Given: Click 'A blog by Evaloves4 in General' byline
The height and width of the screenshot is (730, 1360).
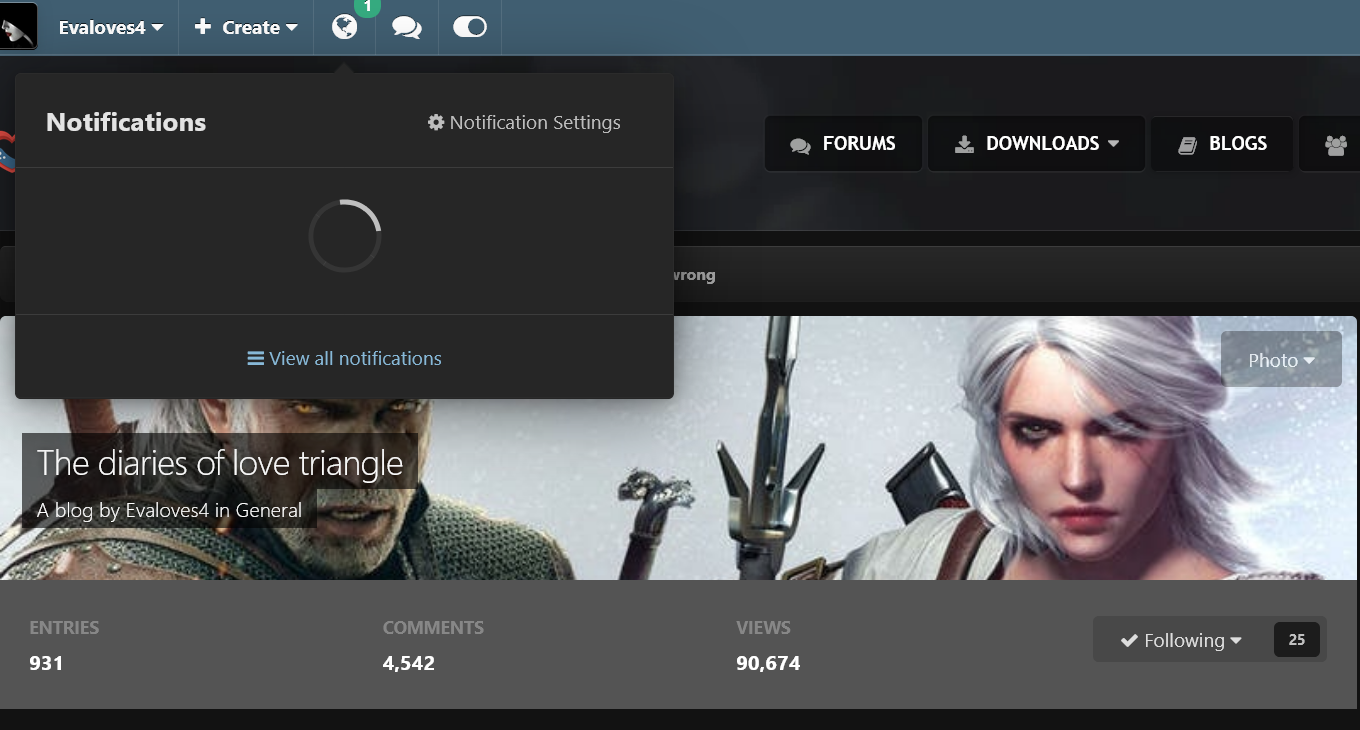Looking at the screenshot, I should (169, 510).
